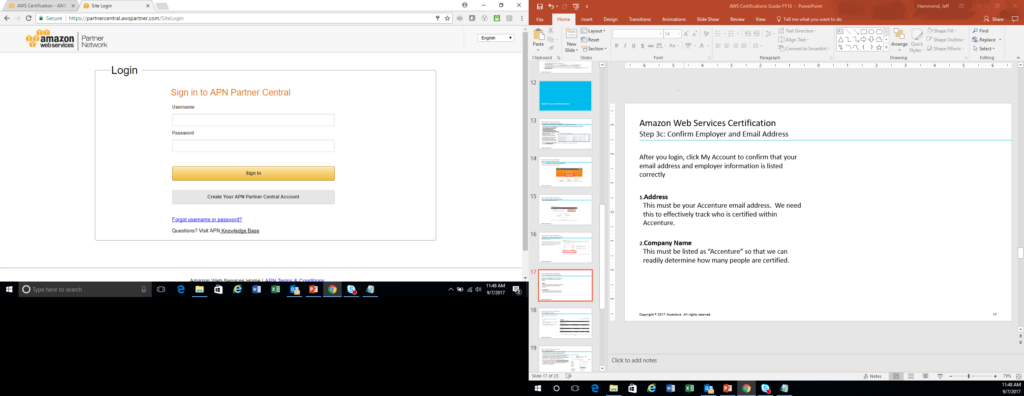Open the File tab in PowerPoint
This screenshot has width=1024, height=396.
539,20
